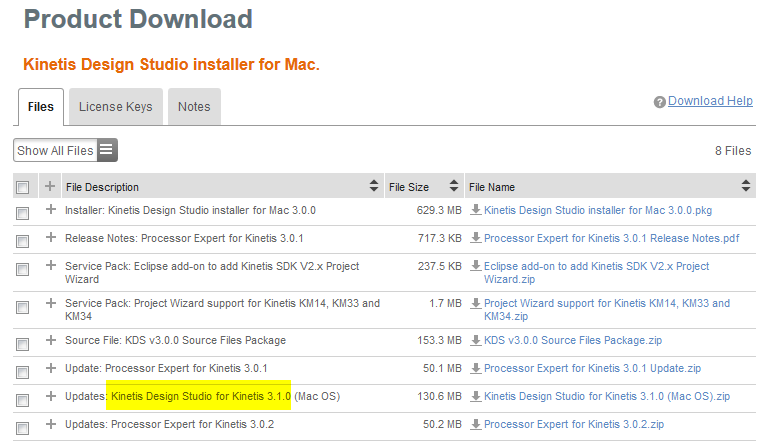Click 'Source File: KDS v3.0.0 Source Files Package' description

pyautogui.click(x=175, y=340)
